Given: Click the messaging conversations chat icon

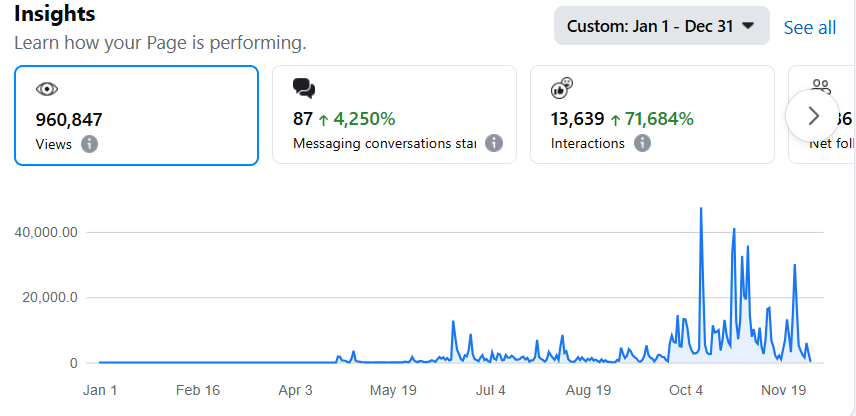Looking at the screenshot, I should tap(304, 89).
